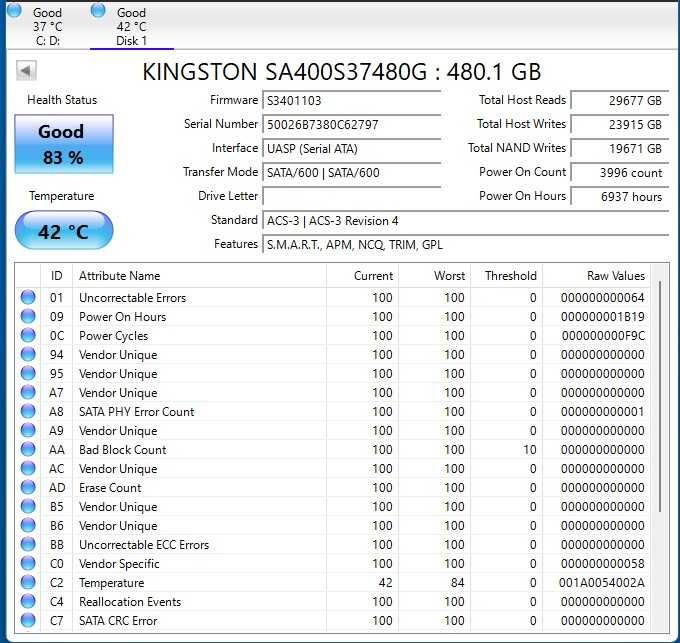Click Total NAND Writes value 19671 GB
Screen dimensions: 680x643
tap(620, 149)
